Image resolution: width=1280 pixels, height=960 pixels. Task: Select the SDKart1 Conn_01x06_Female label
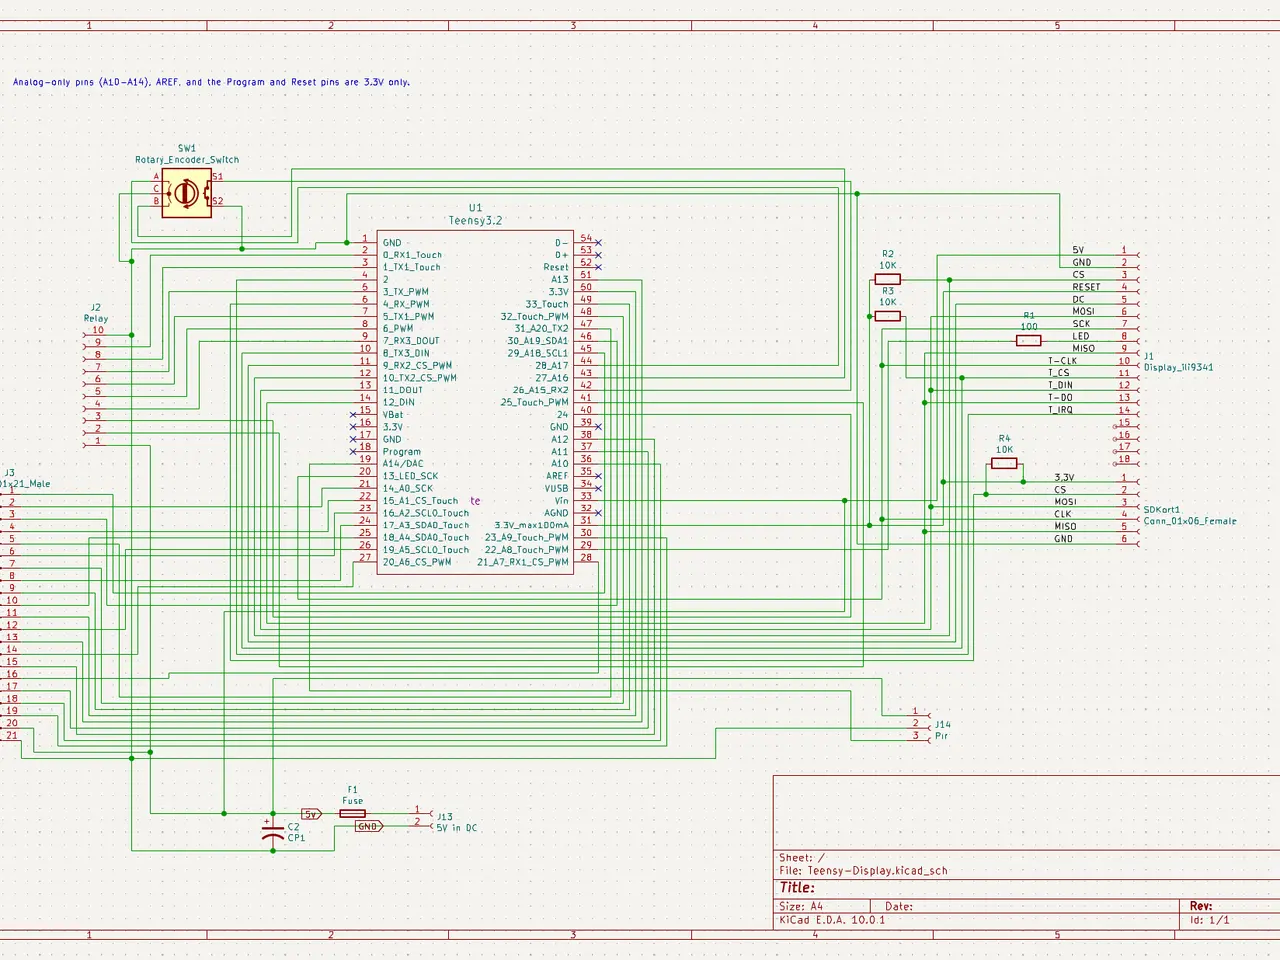(1190, 515)
